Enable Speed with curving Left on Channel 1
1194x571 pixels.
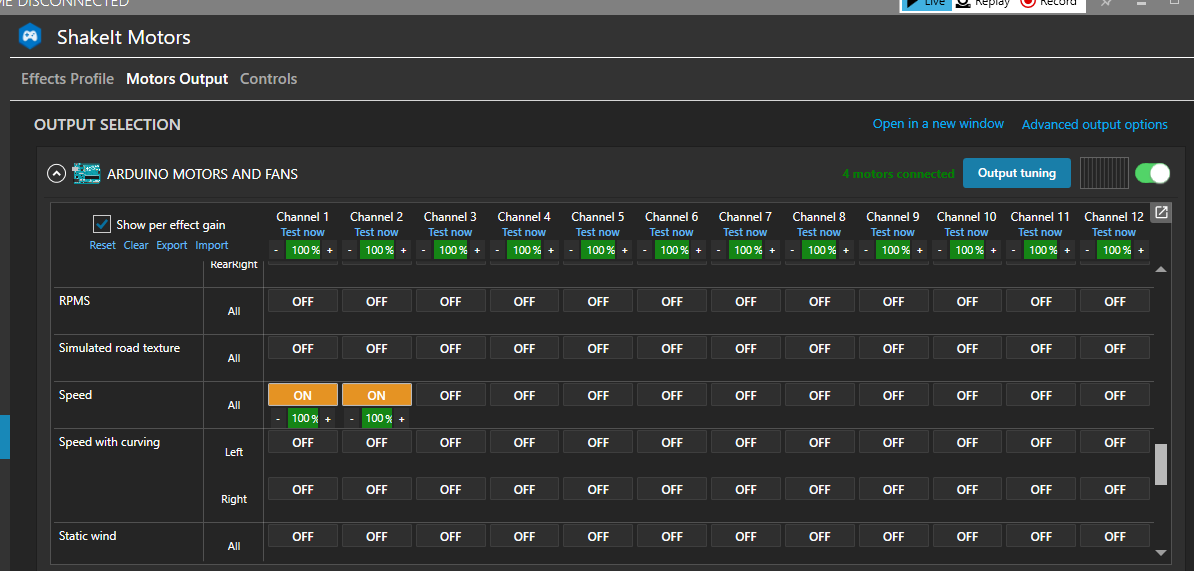(303, 442)
